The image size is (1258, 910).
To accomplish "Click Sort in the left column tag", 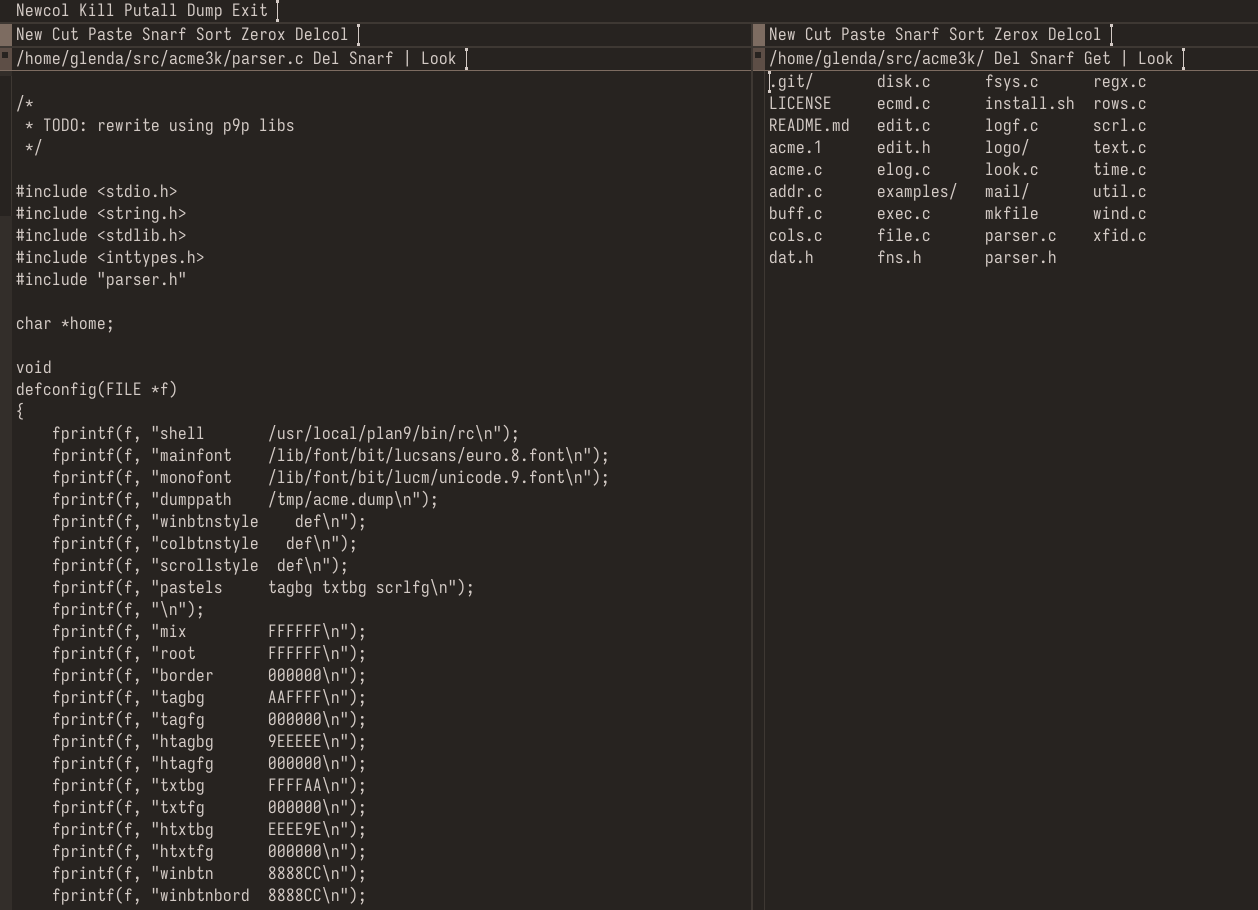I will click(214, 35).
